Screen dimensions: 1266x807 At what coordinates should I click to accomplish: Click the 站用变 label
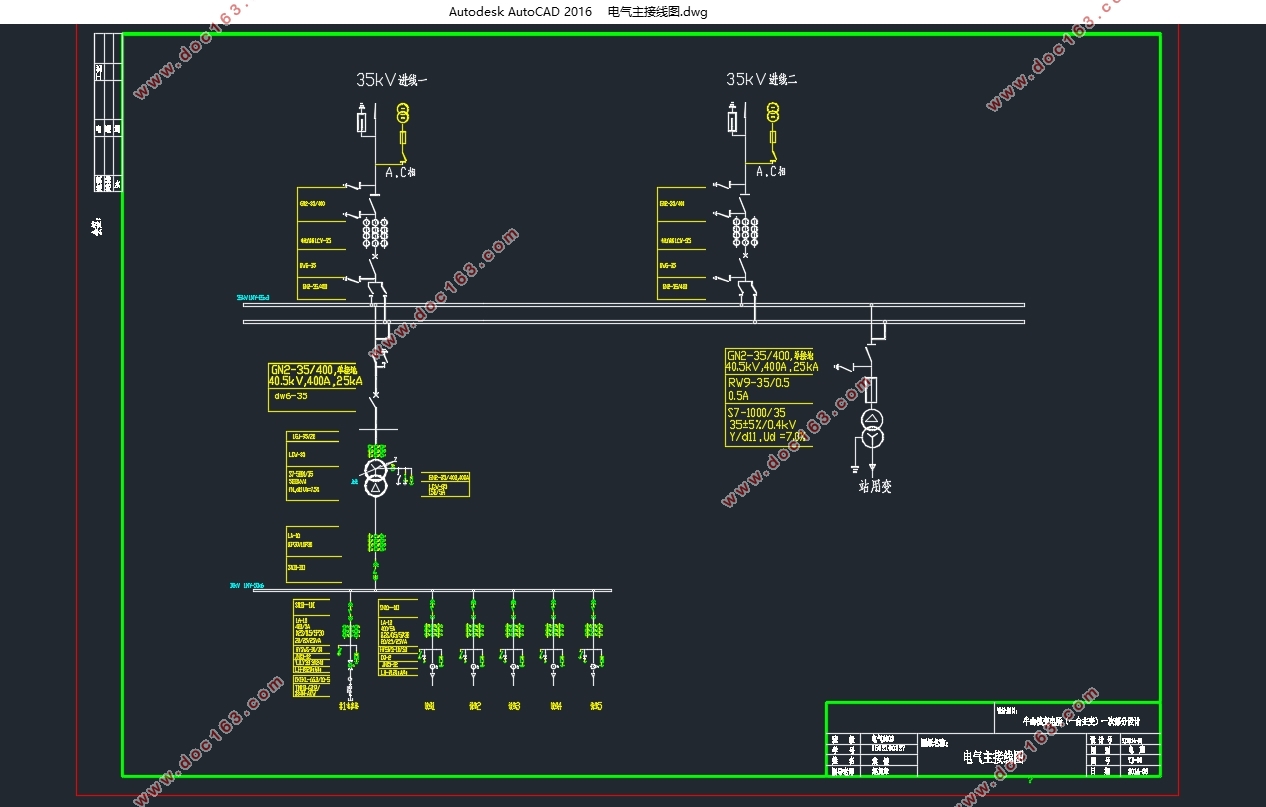coord(875,487)
